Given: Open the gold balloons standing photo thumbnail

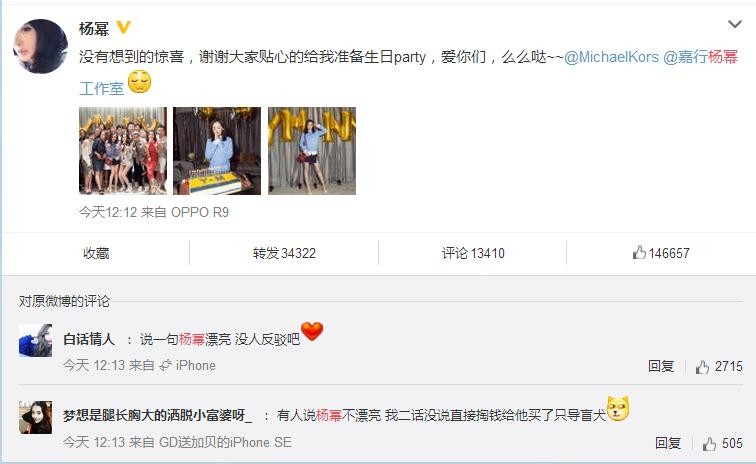Looking at the screenshot, I should point(312,151).
